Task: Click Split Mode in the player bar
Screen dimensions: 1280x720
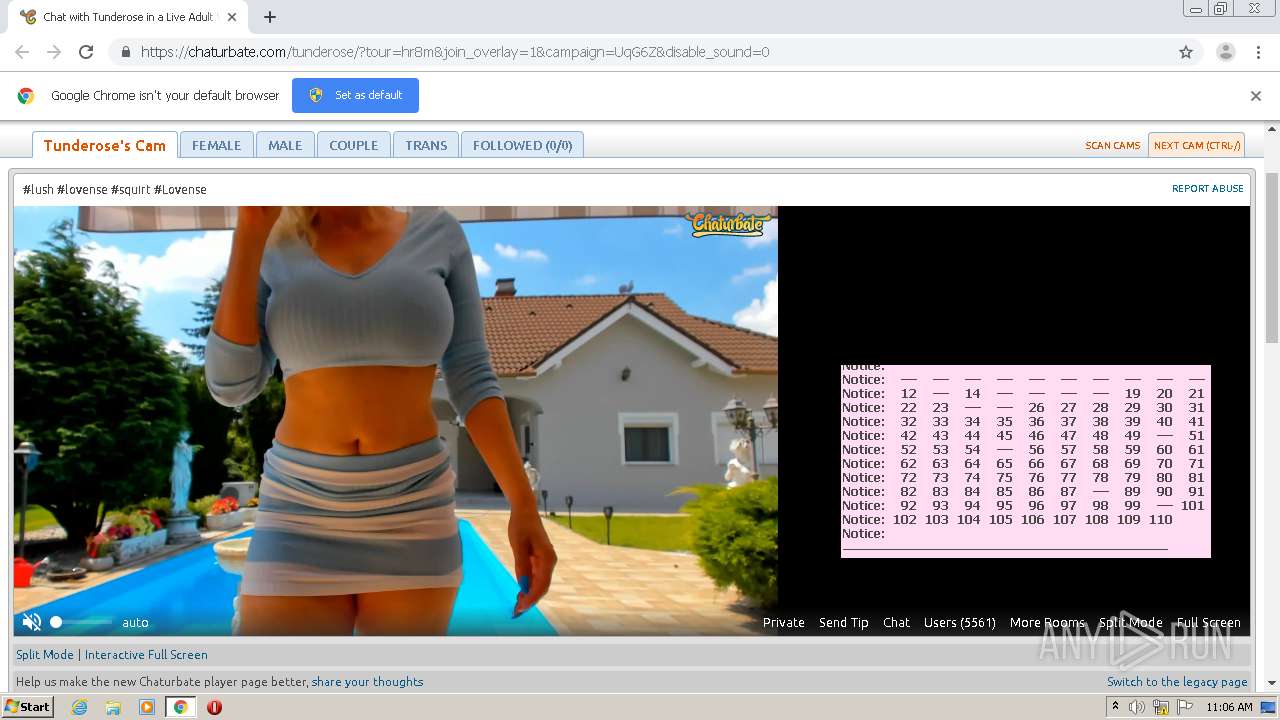Action: tap(1131, 622)
